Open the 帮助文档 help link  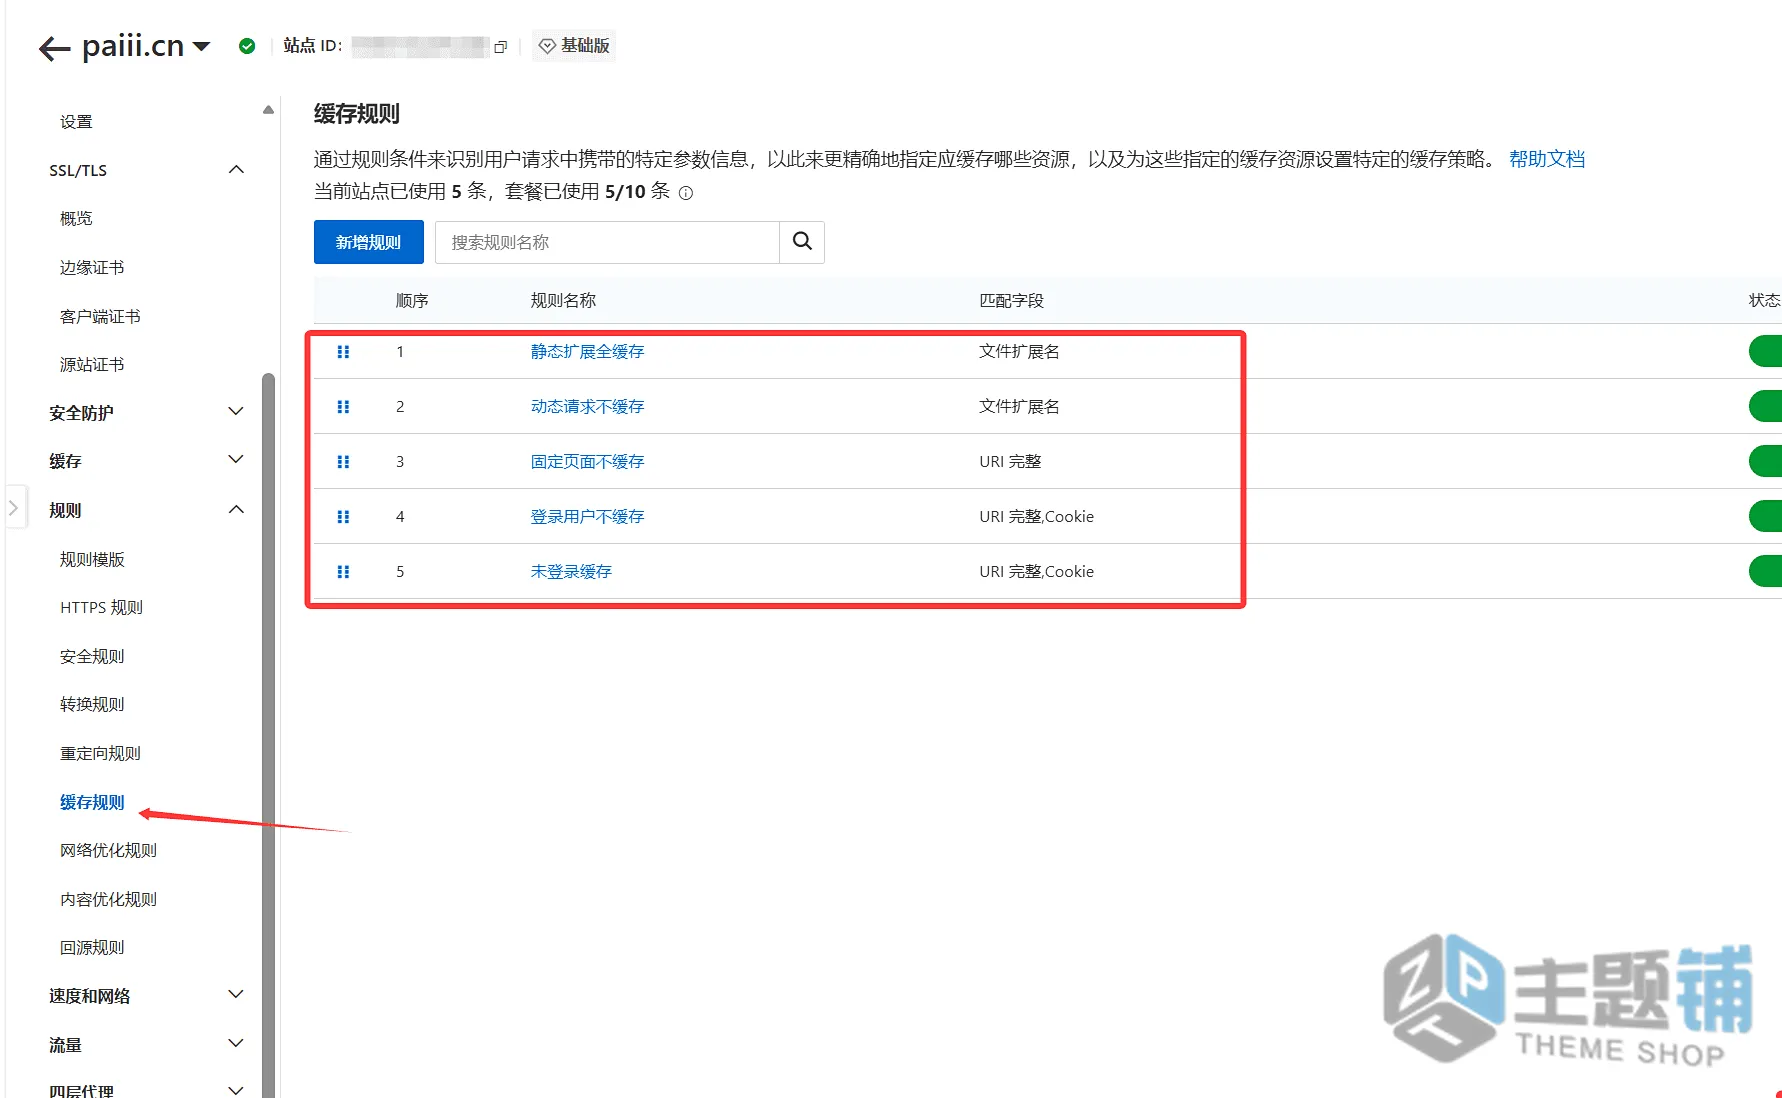pos(1547,159)
